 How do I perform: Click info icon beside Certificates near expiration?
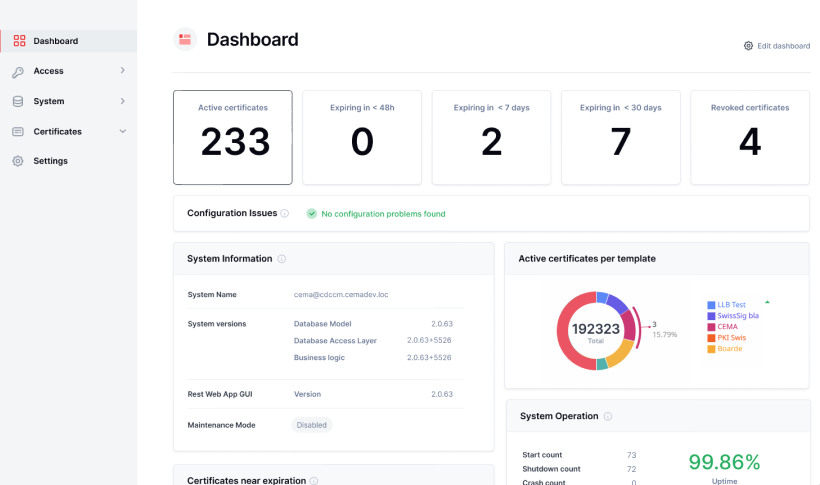[314, 481]
